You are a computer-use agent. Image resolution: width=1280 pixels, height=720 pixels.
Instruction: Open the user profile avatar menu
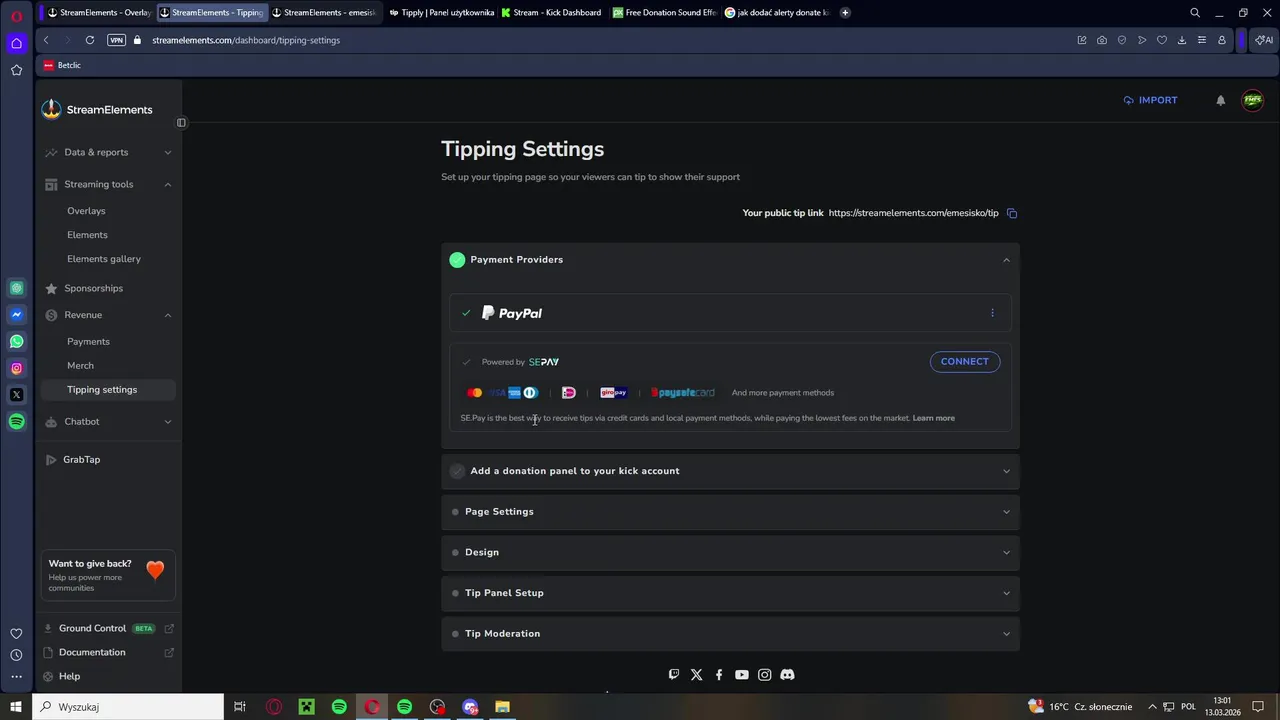(x=1252, y=100)
